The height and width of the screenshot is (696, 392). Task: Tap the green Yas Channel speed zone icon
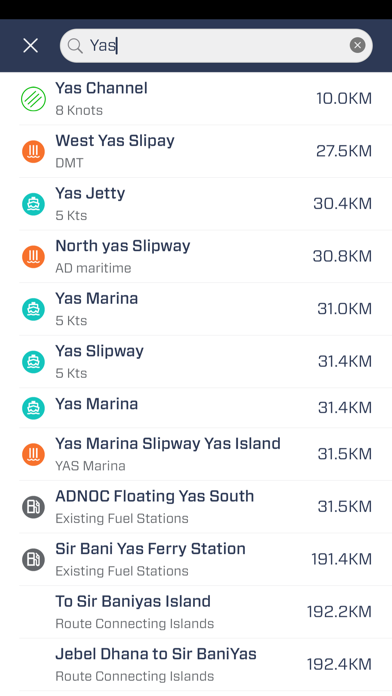coord(33,99)
